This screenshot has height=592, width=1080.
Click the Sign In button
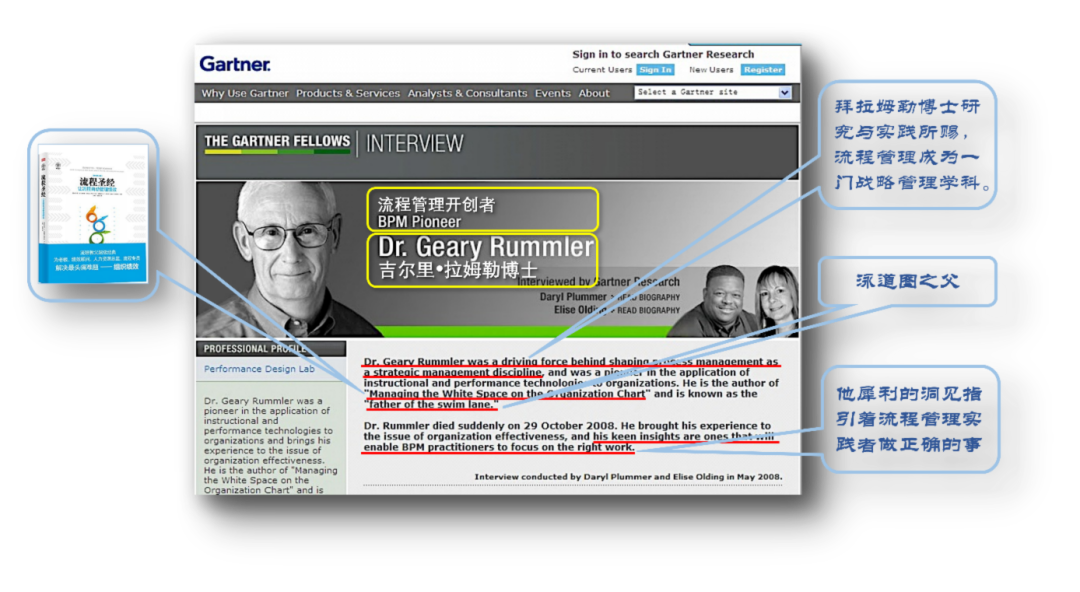654,70
